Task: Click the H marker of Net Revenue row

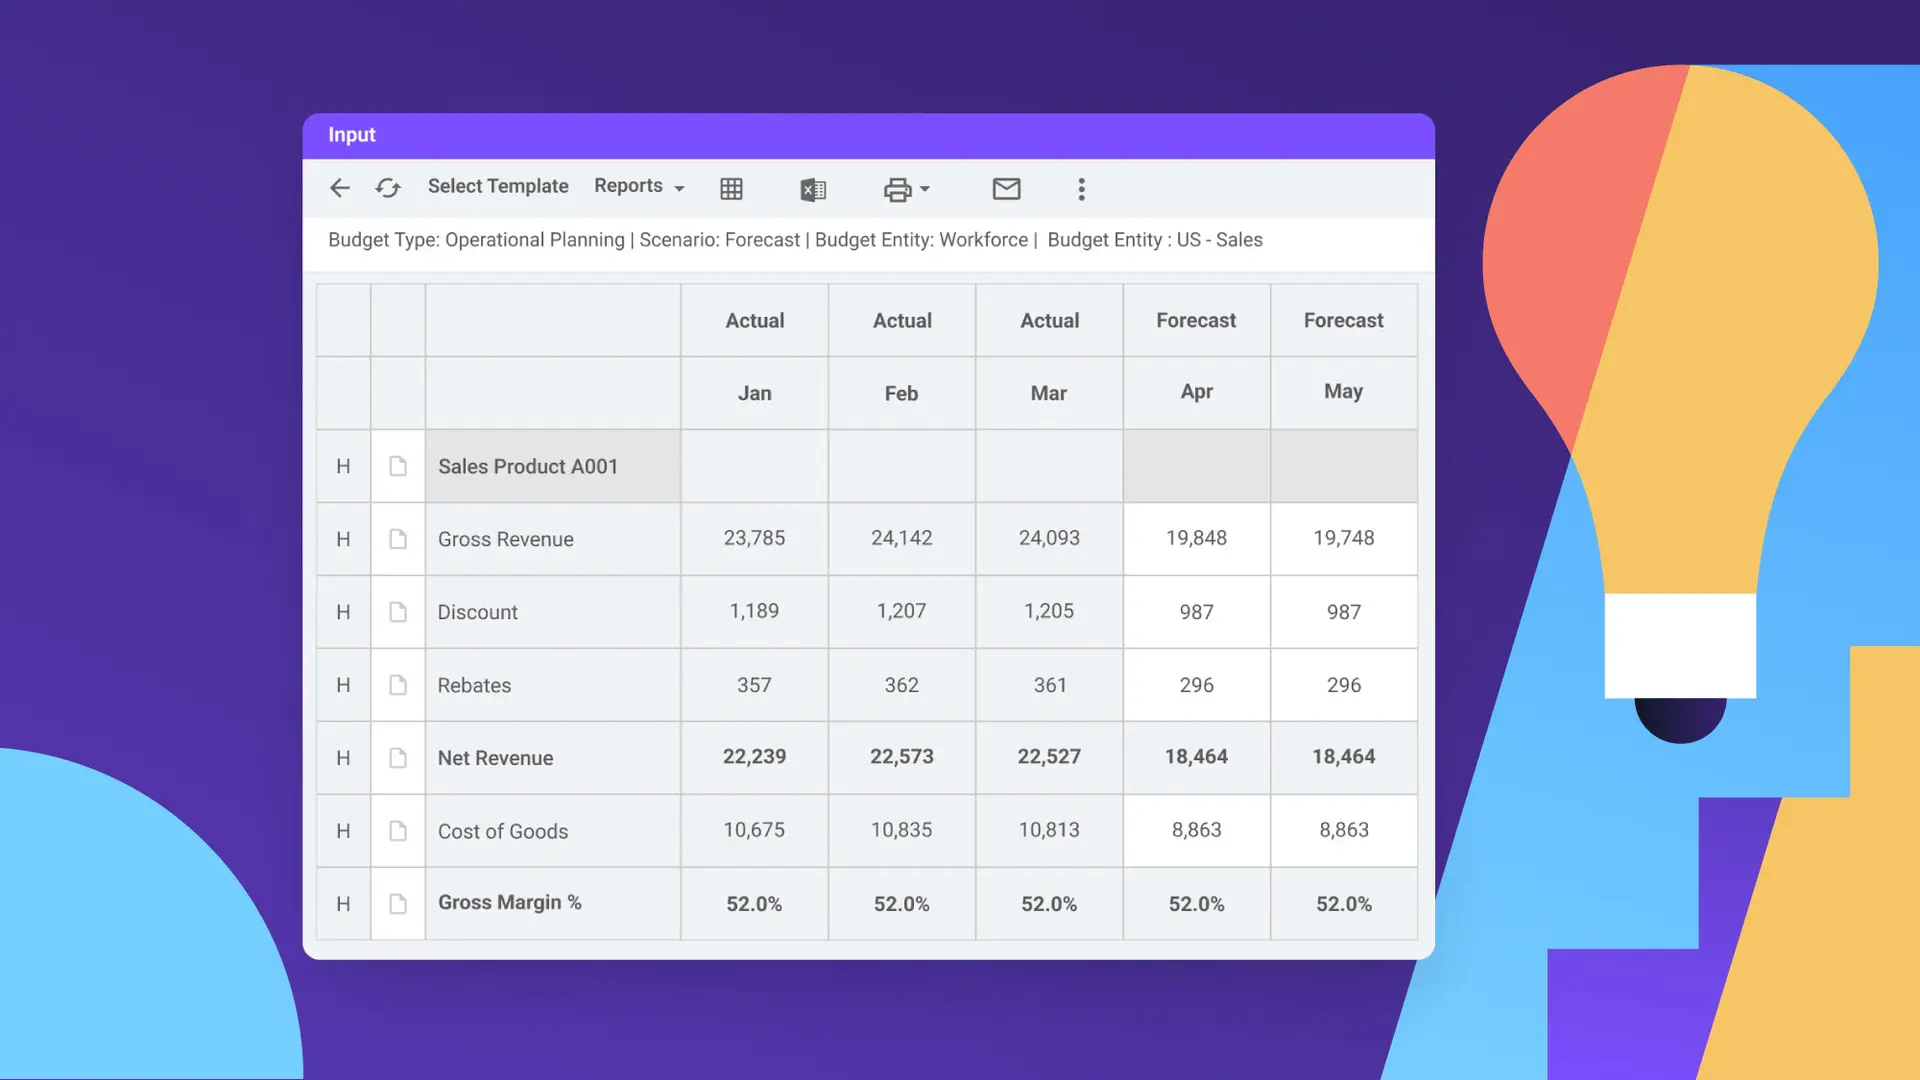Action: click(343, 758)
